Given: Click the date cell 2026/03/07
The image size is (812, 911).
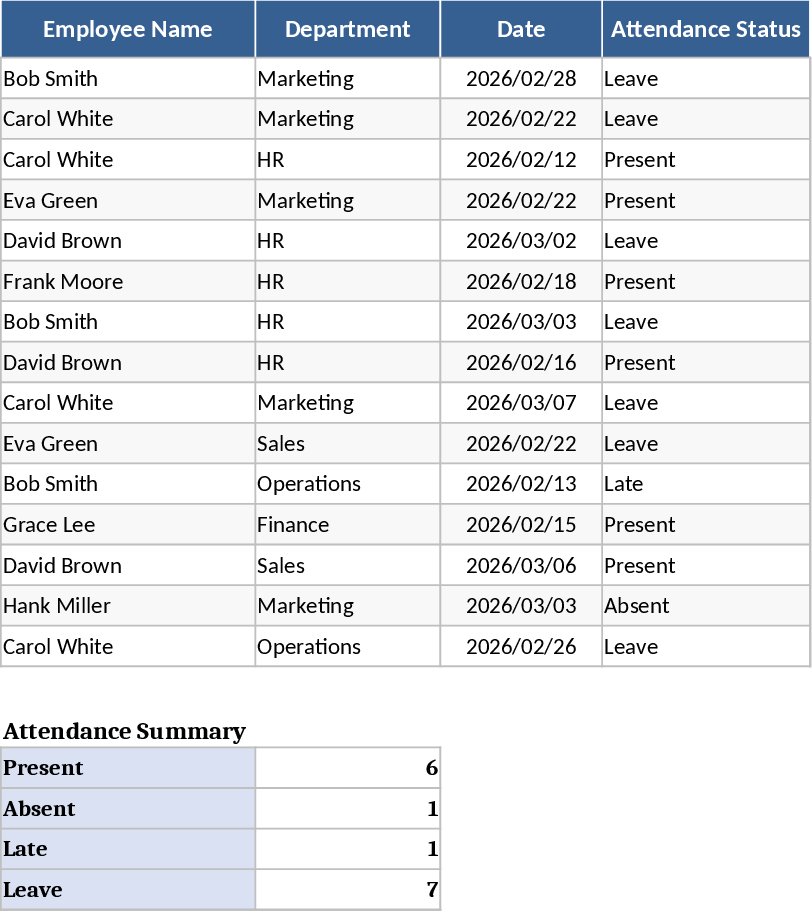Looking at the screenshot, I should coord(521,403).
